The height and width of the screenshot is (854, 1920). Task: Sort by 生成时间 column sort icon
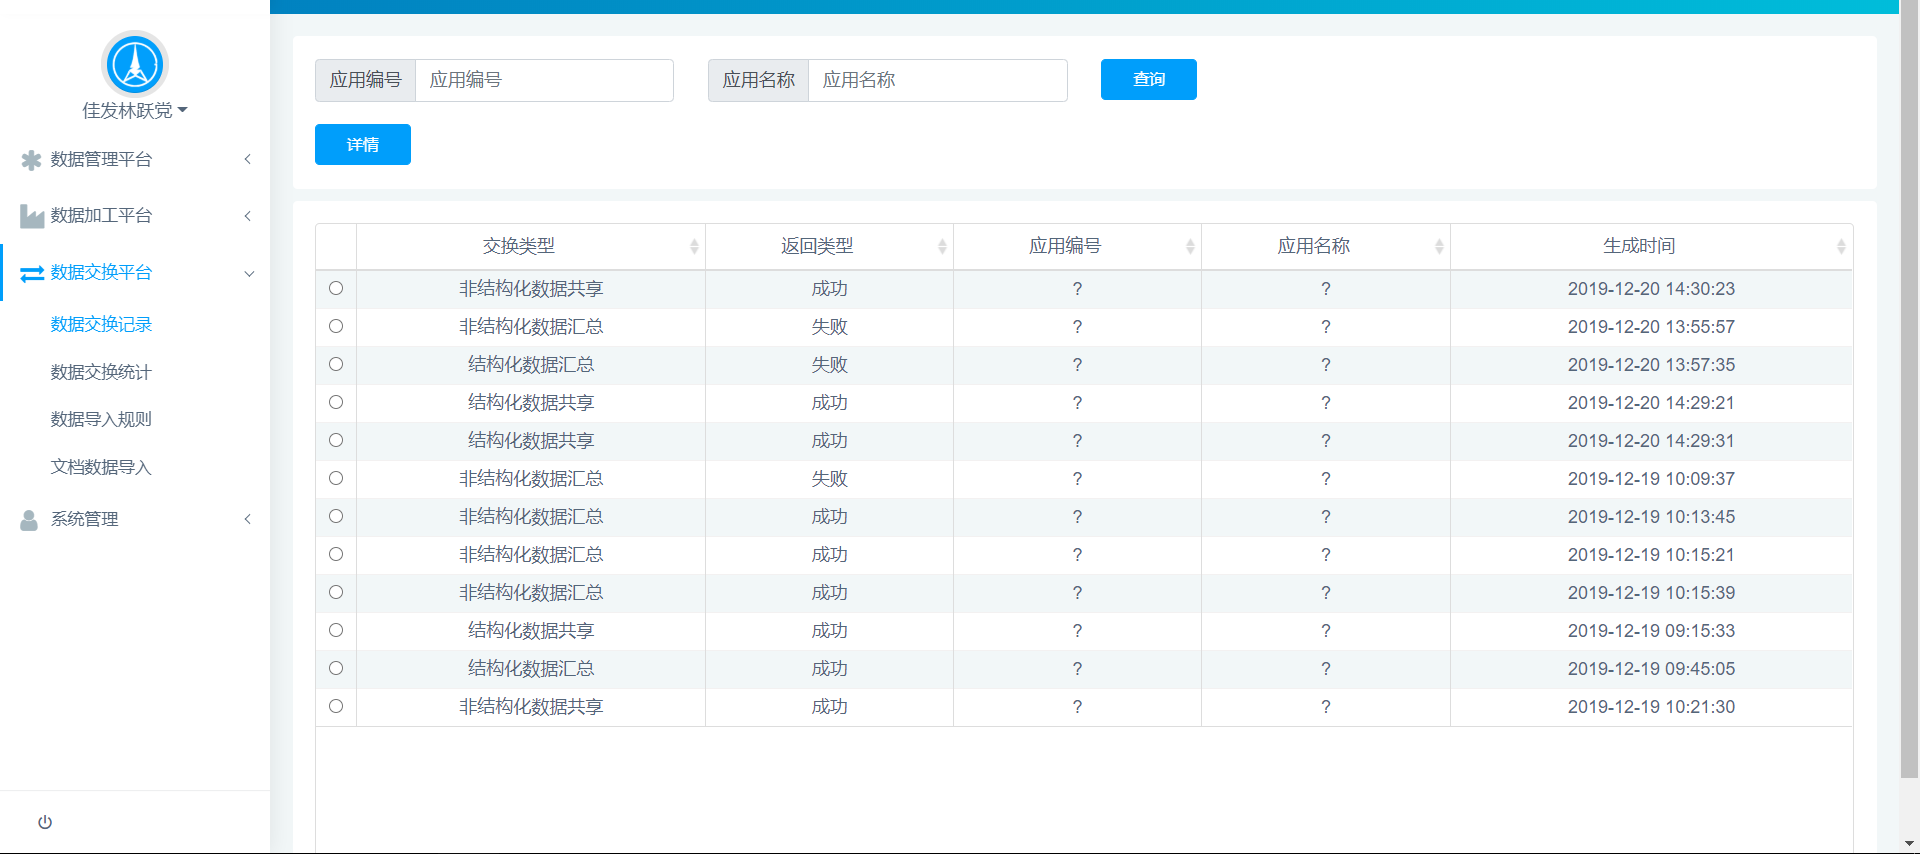(x=1840, y=246)
